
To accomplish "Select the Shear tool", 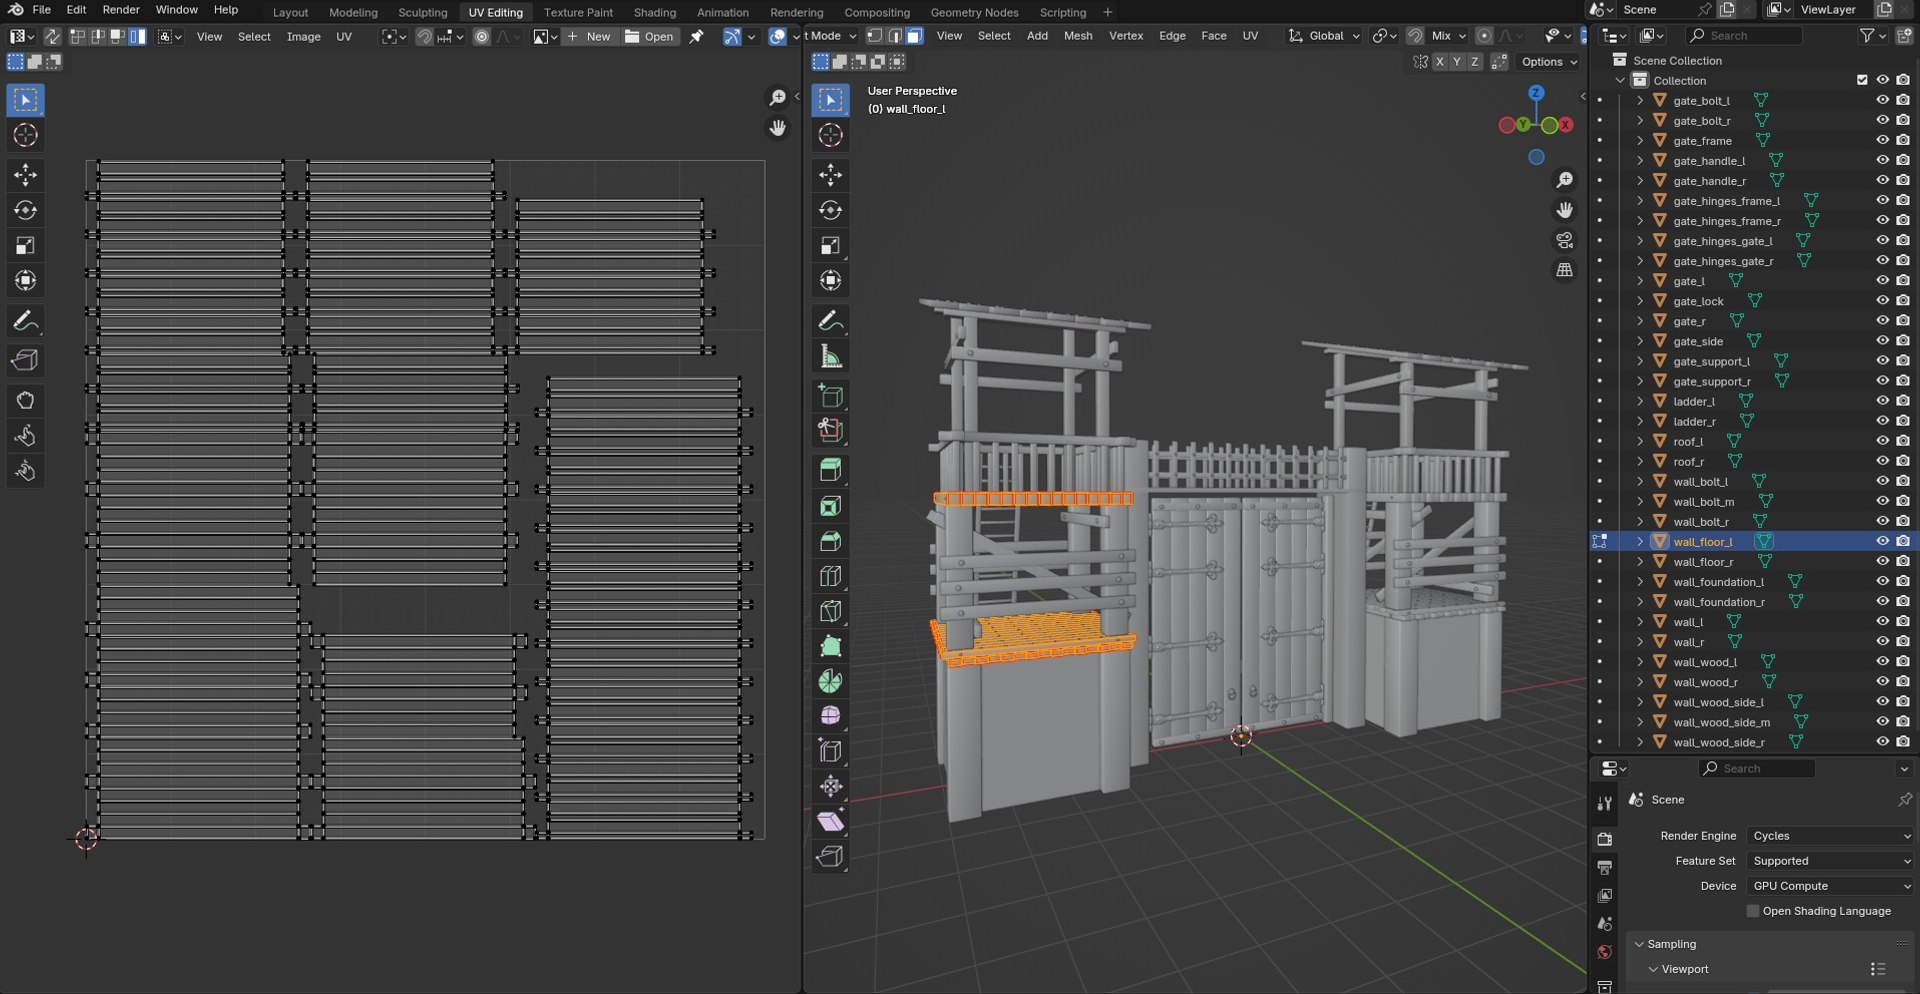I will (830, 821).
